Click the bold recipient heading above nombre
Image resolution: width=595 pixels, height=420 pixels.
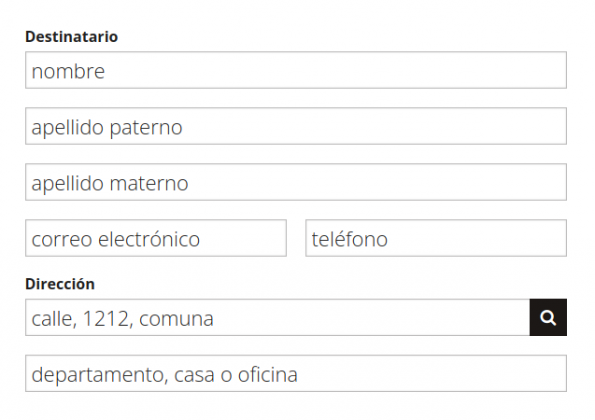pyautogui.click(x=71, y=37)
